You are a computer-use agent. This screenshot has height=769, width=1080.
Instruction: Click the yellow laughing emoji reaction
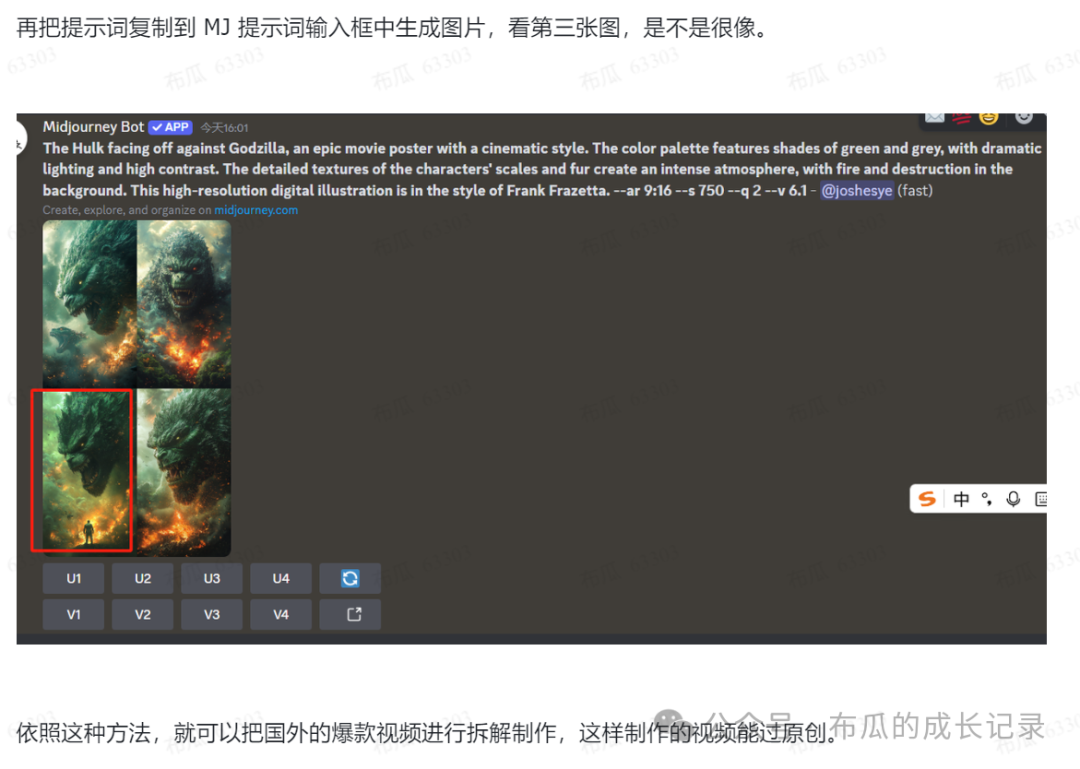(x=989, y=118)
